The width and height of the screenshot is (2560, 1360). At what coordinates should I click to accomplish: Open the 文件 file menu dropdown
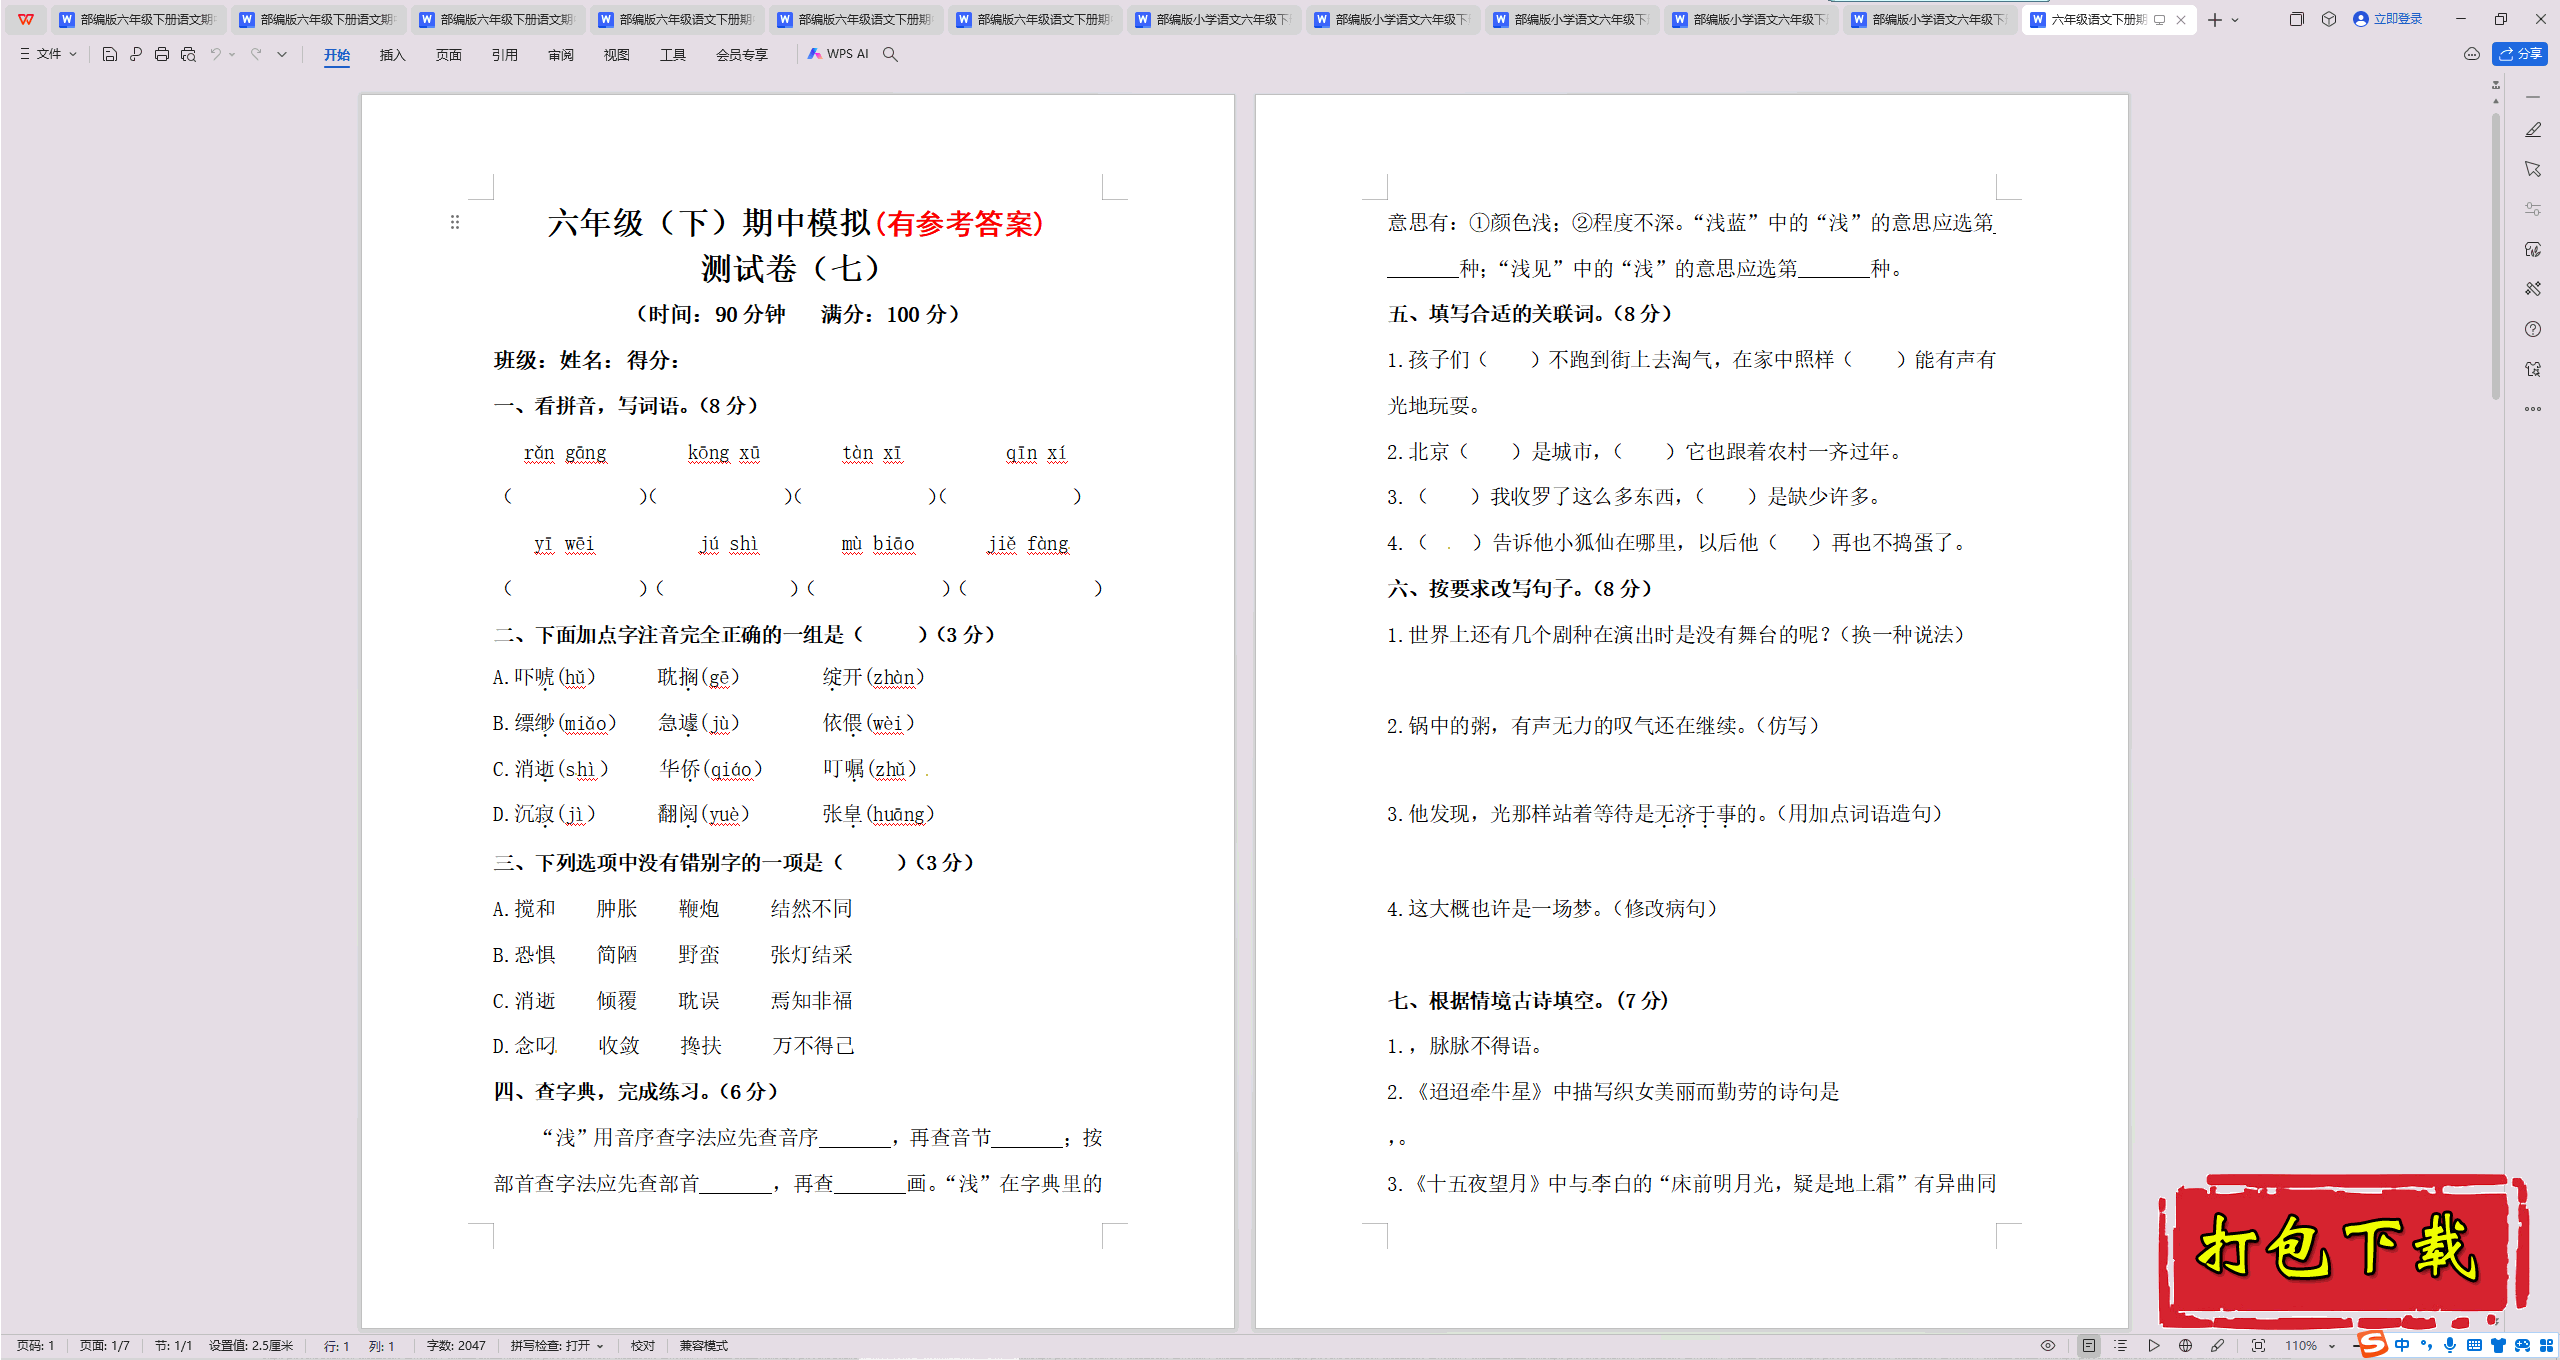coord(48,54)
